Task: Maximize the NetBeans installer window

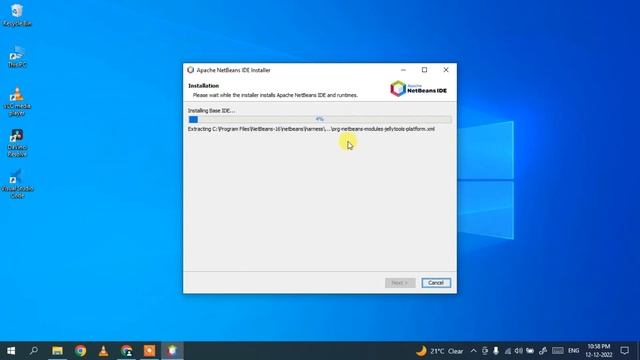Action: tap(424, 70)
